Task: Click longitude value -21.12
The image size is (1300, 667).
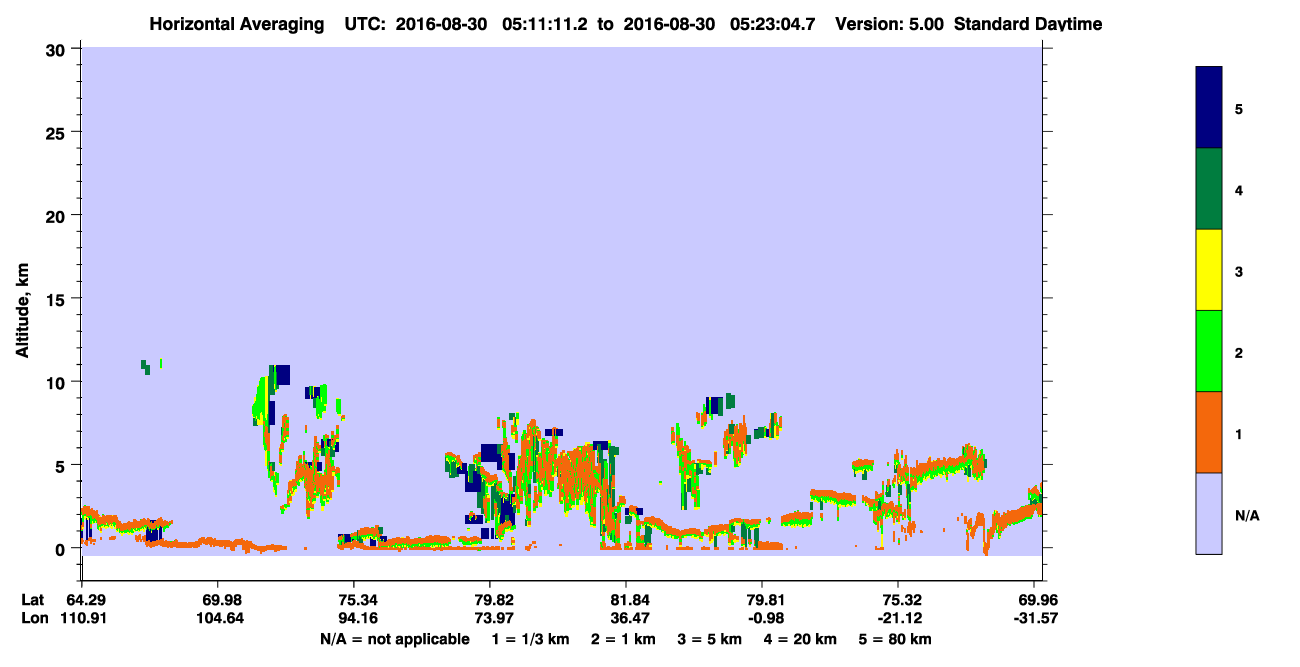Action: tap(898, 618)
